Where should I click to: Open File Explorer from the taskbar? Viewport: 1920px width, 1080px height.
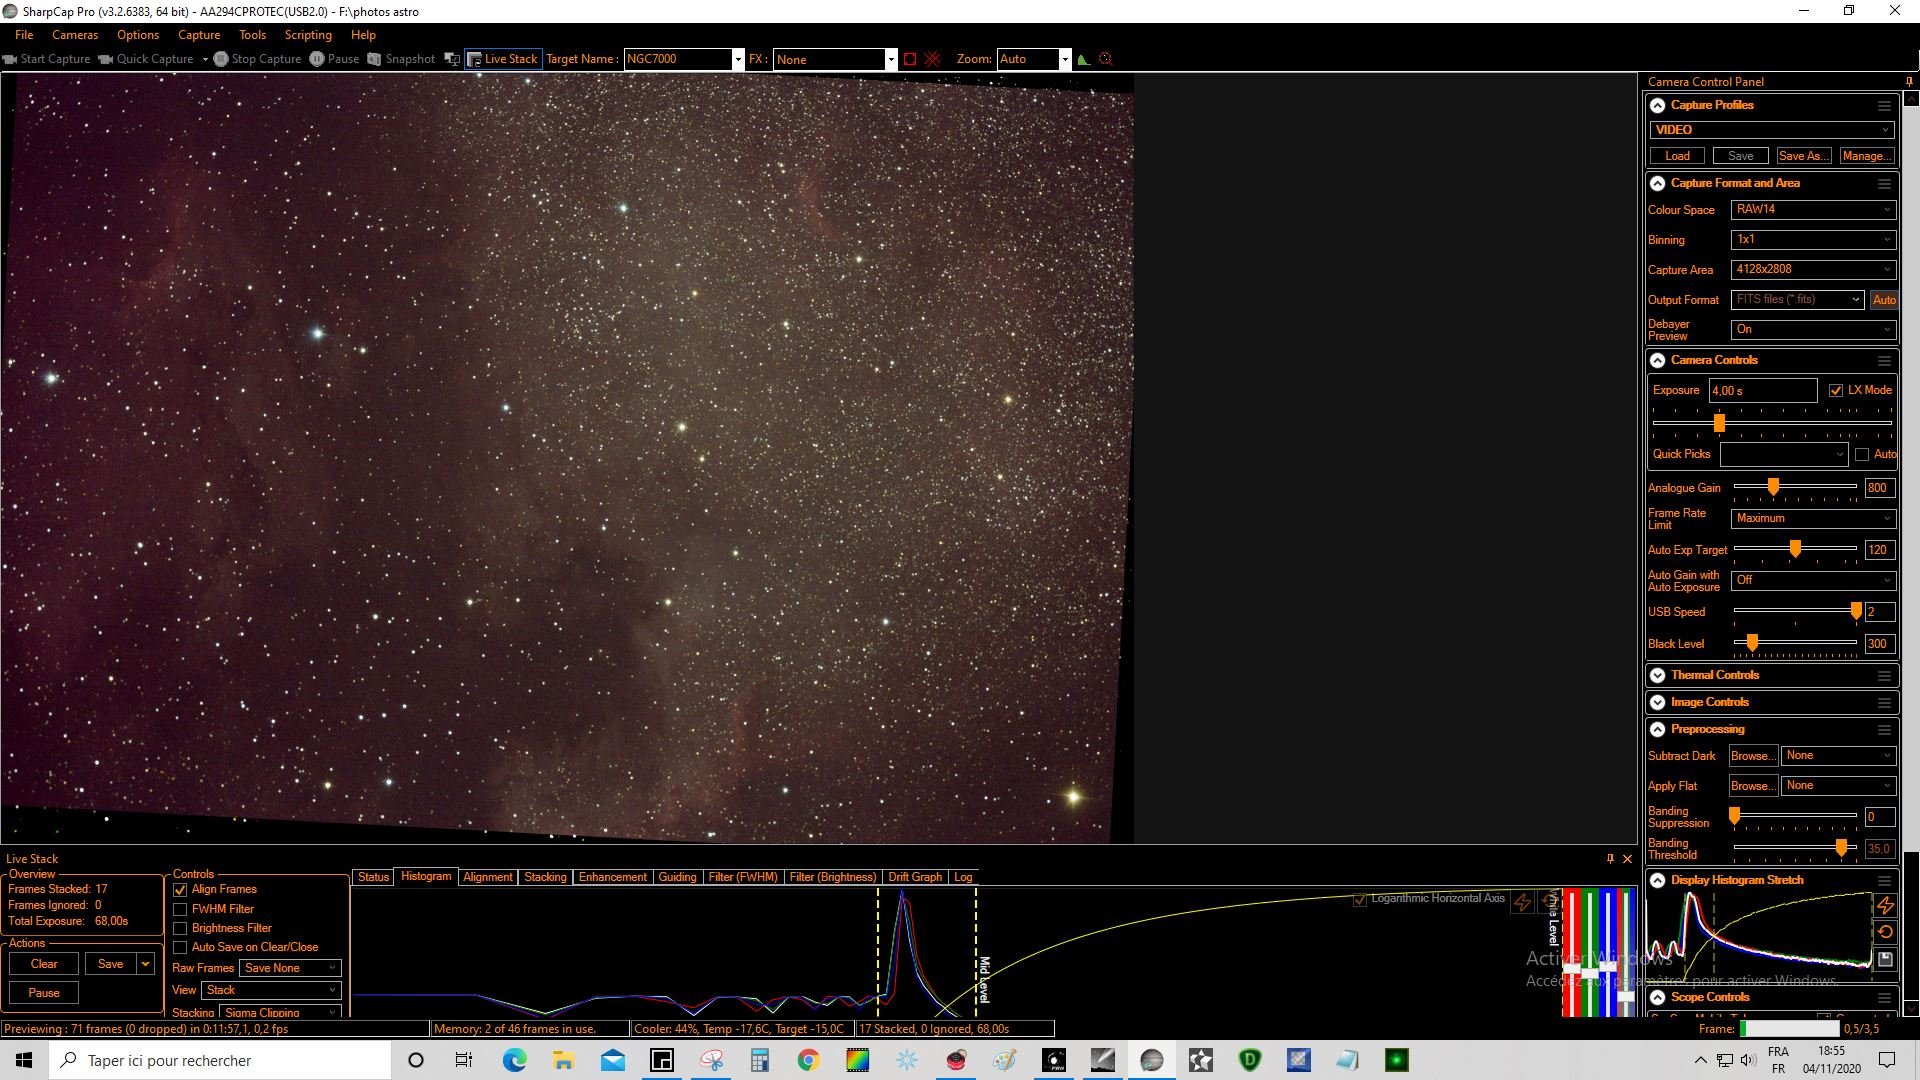(563, 1060)
